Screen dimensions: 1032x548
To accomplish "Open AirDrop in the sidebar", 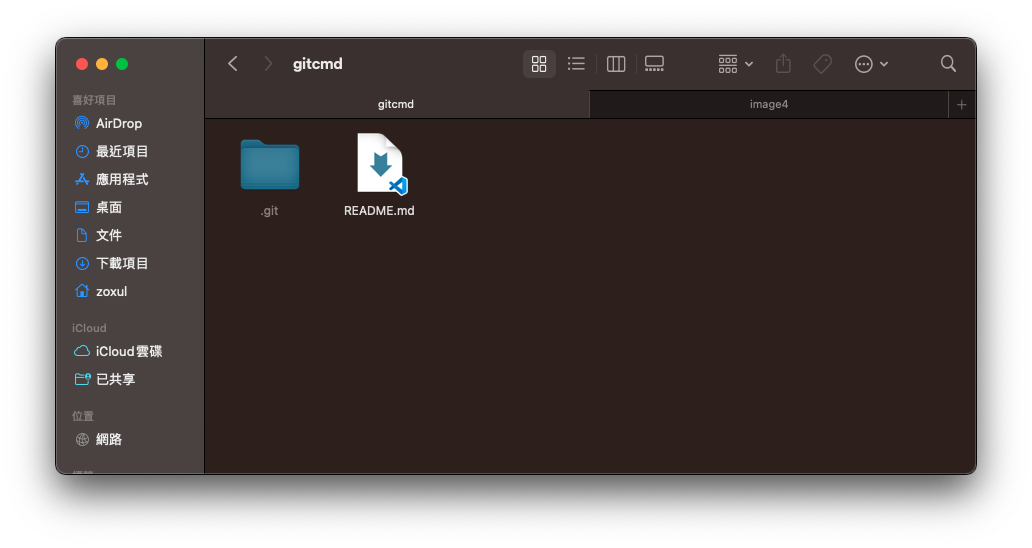I will pyautogui.click(x=118, y=123).
